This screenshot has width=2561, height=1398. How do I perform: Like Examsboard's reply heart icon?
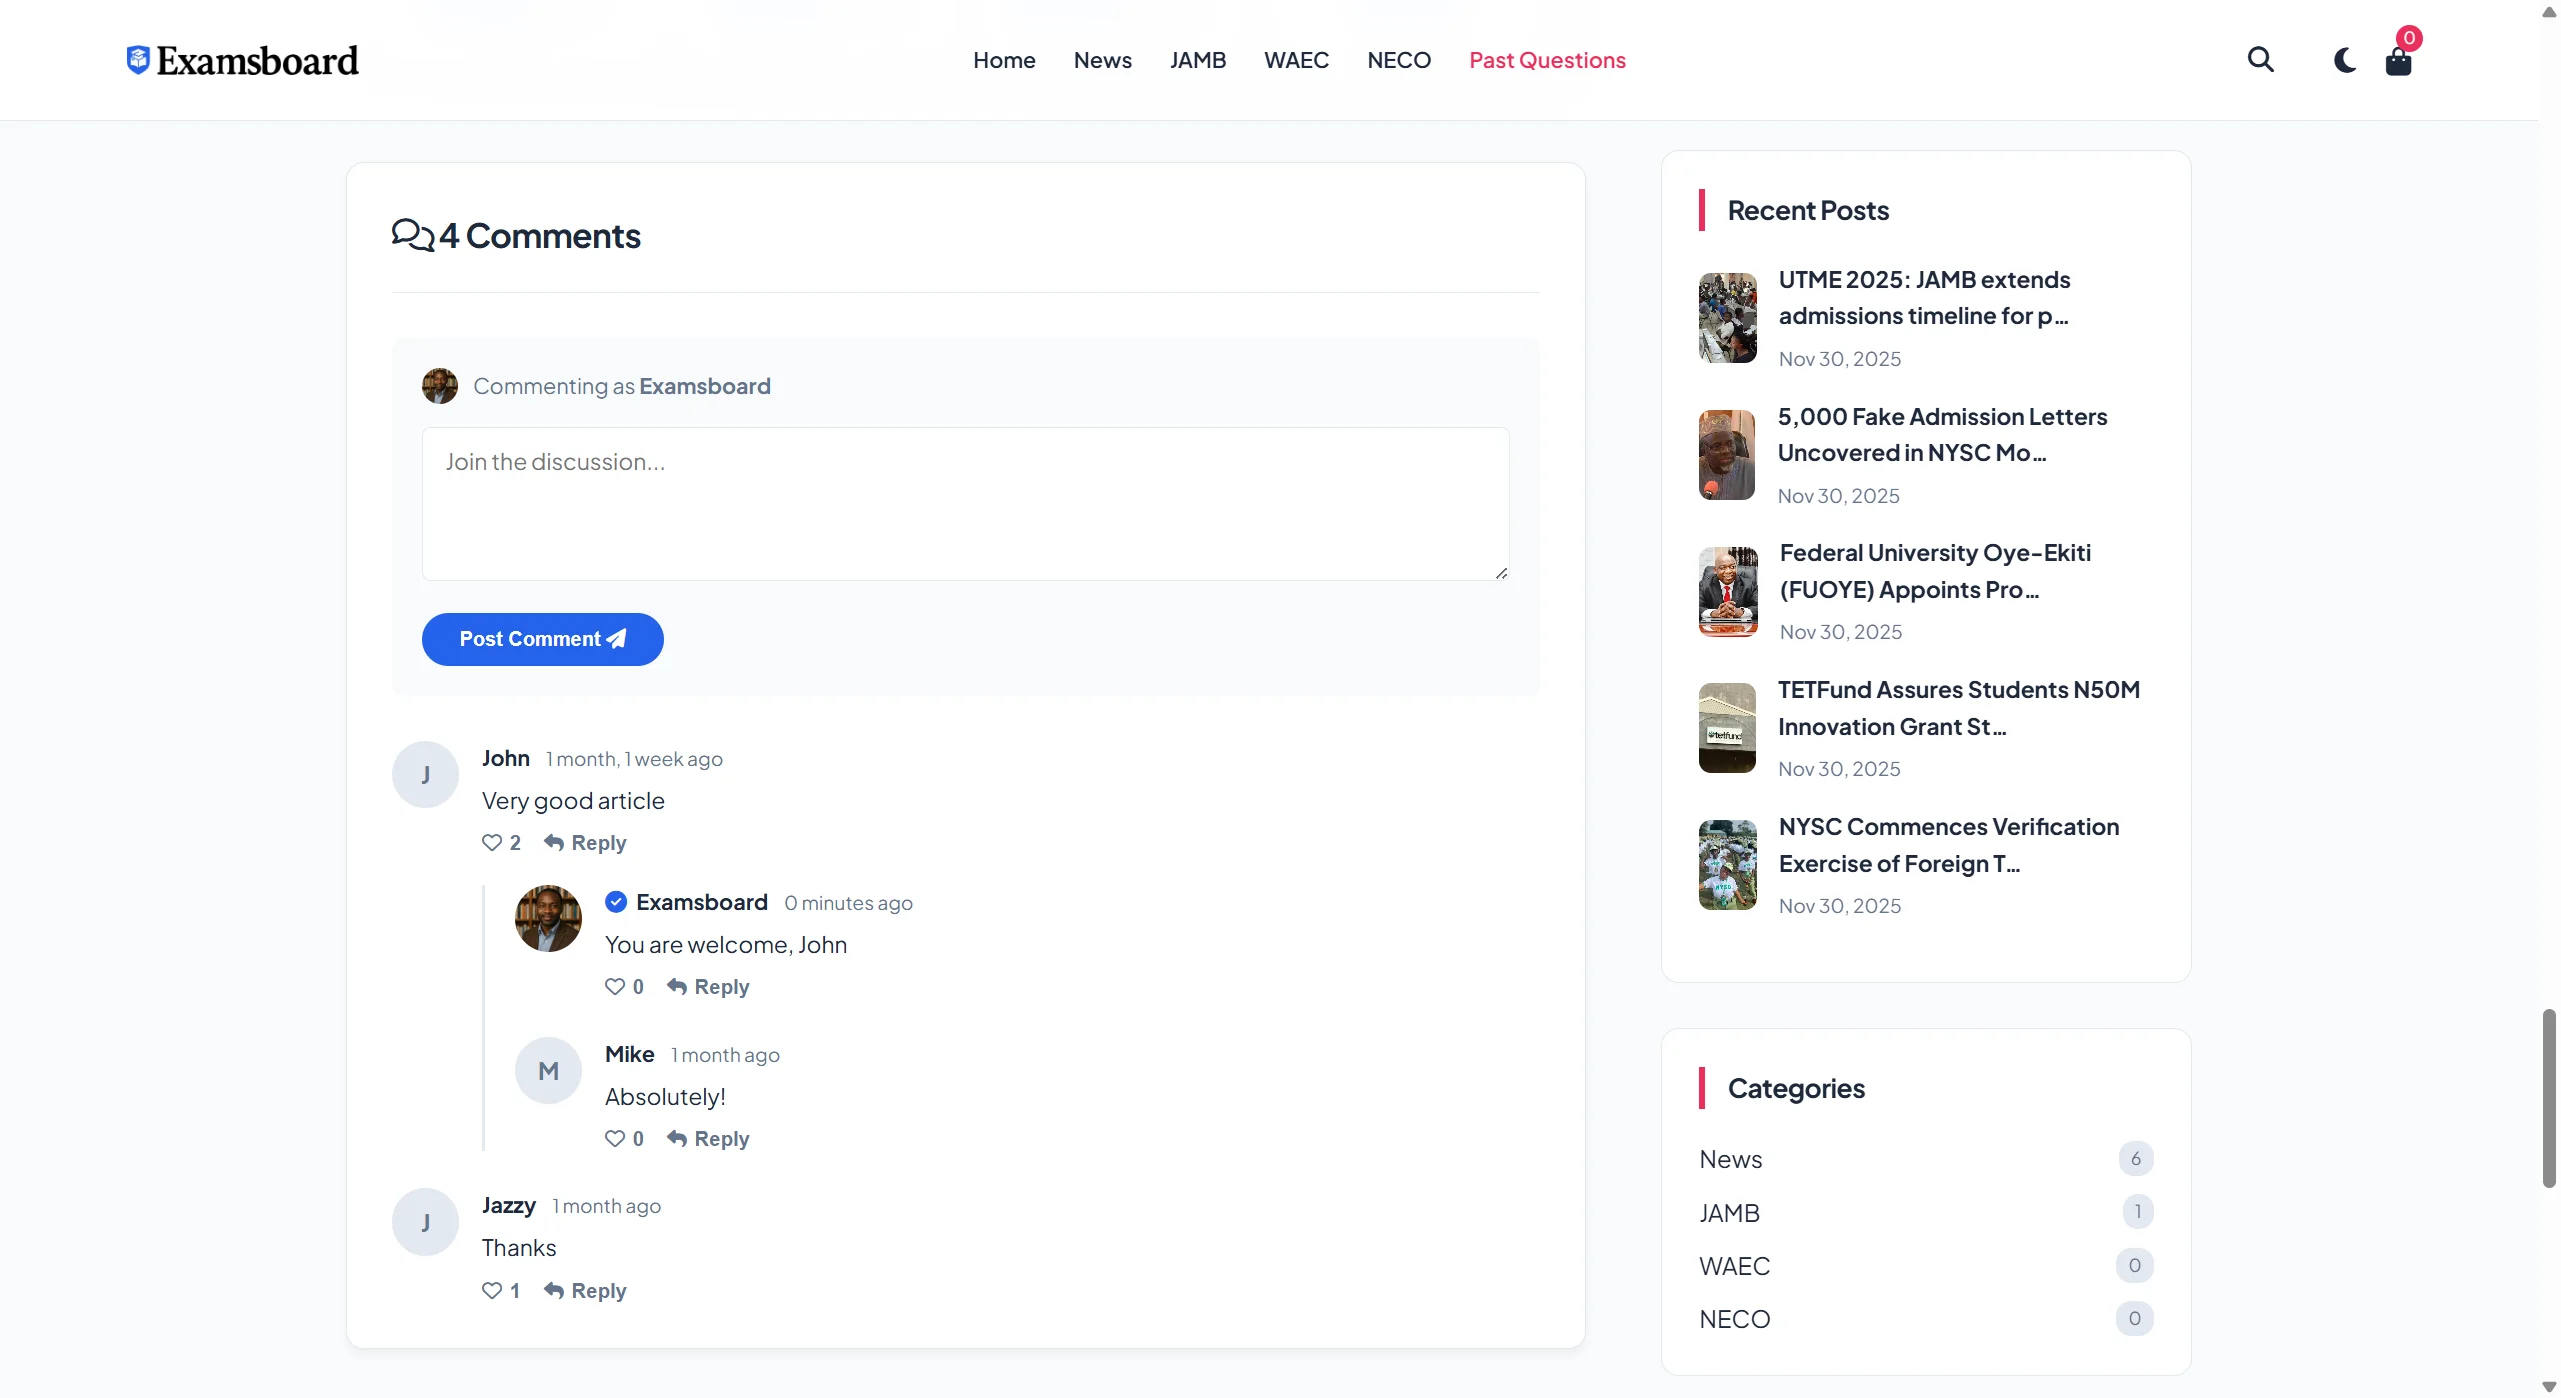(615, 987)
